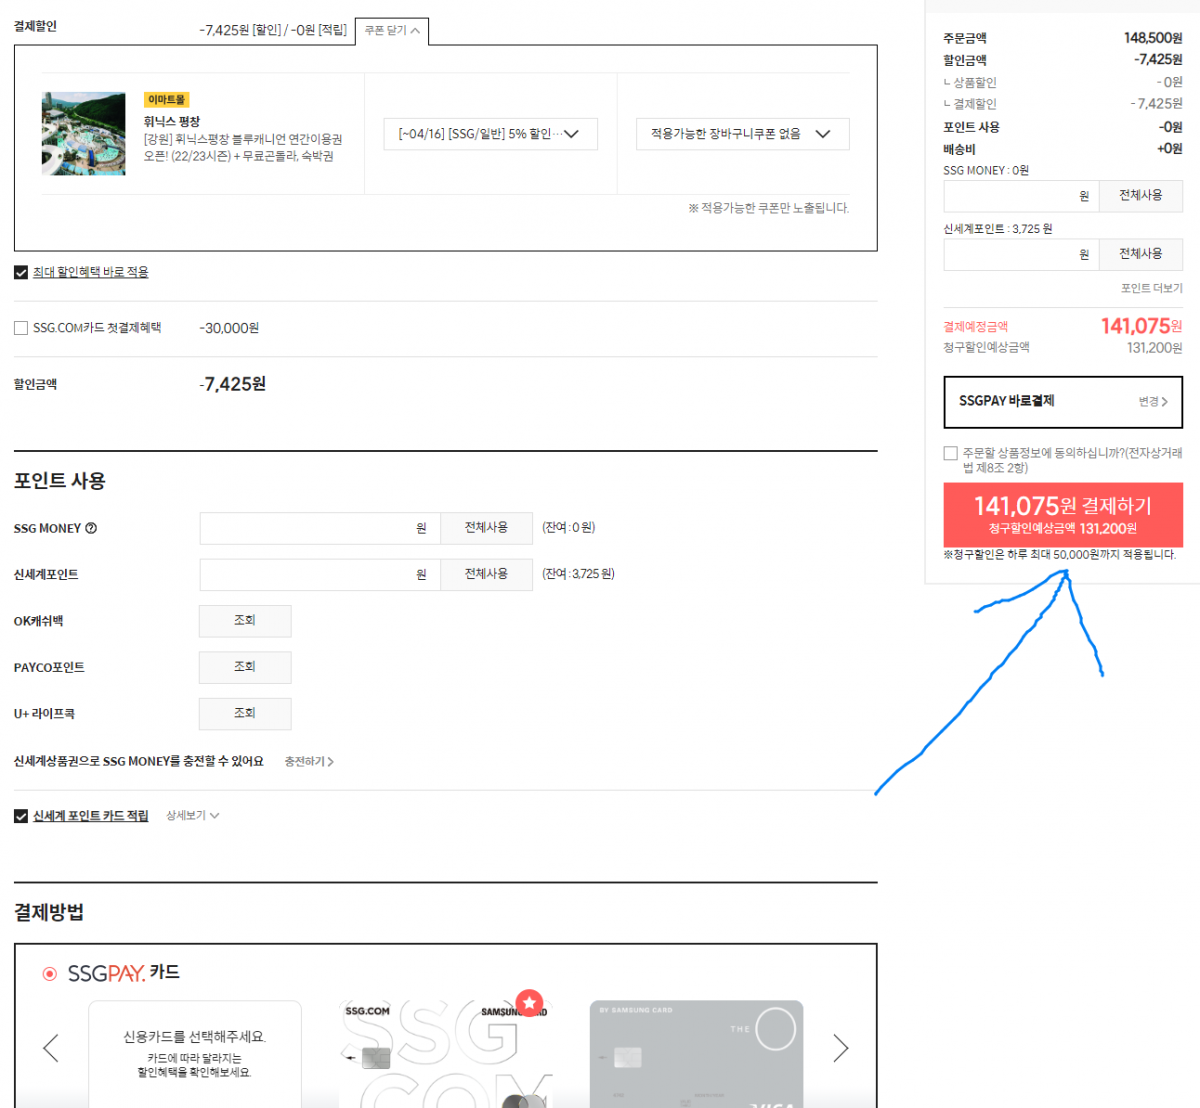Screen dimensions: 1200x1108
Task: Click the -30,000원 first payment benefit amount
Action: click(229, 328)
